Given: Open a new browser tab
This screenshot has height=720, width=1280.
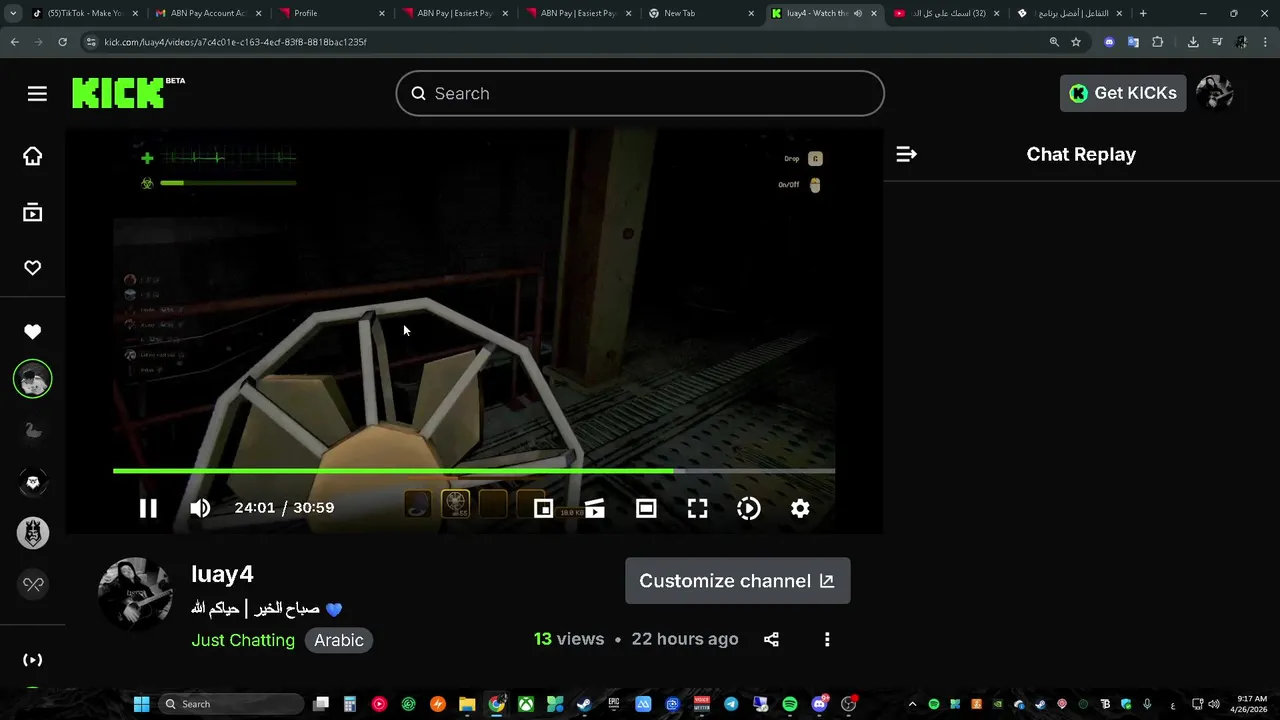Looking at the screenshot, I should [x=1143, y=13].
